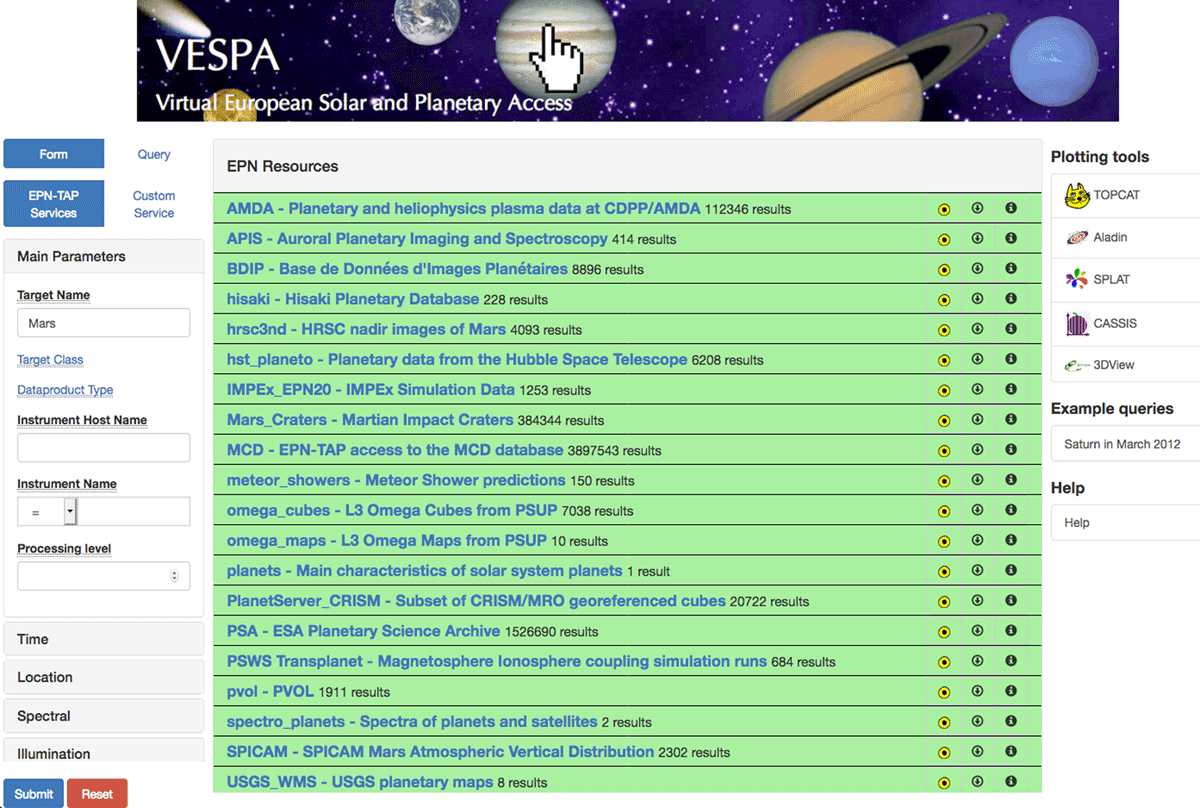Open the omega_cubes resource link
Screen dimensions: 1200x808
click(392, 510)
